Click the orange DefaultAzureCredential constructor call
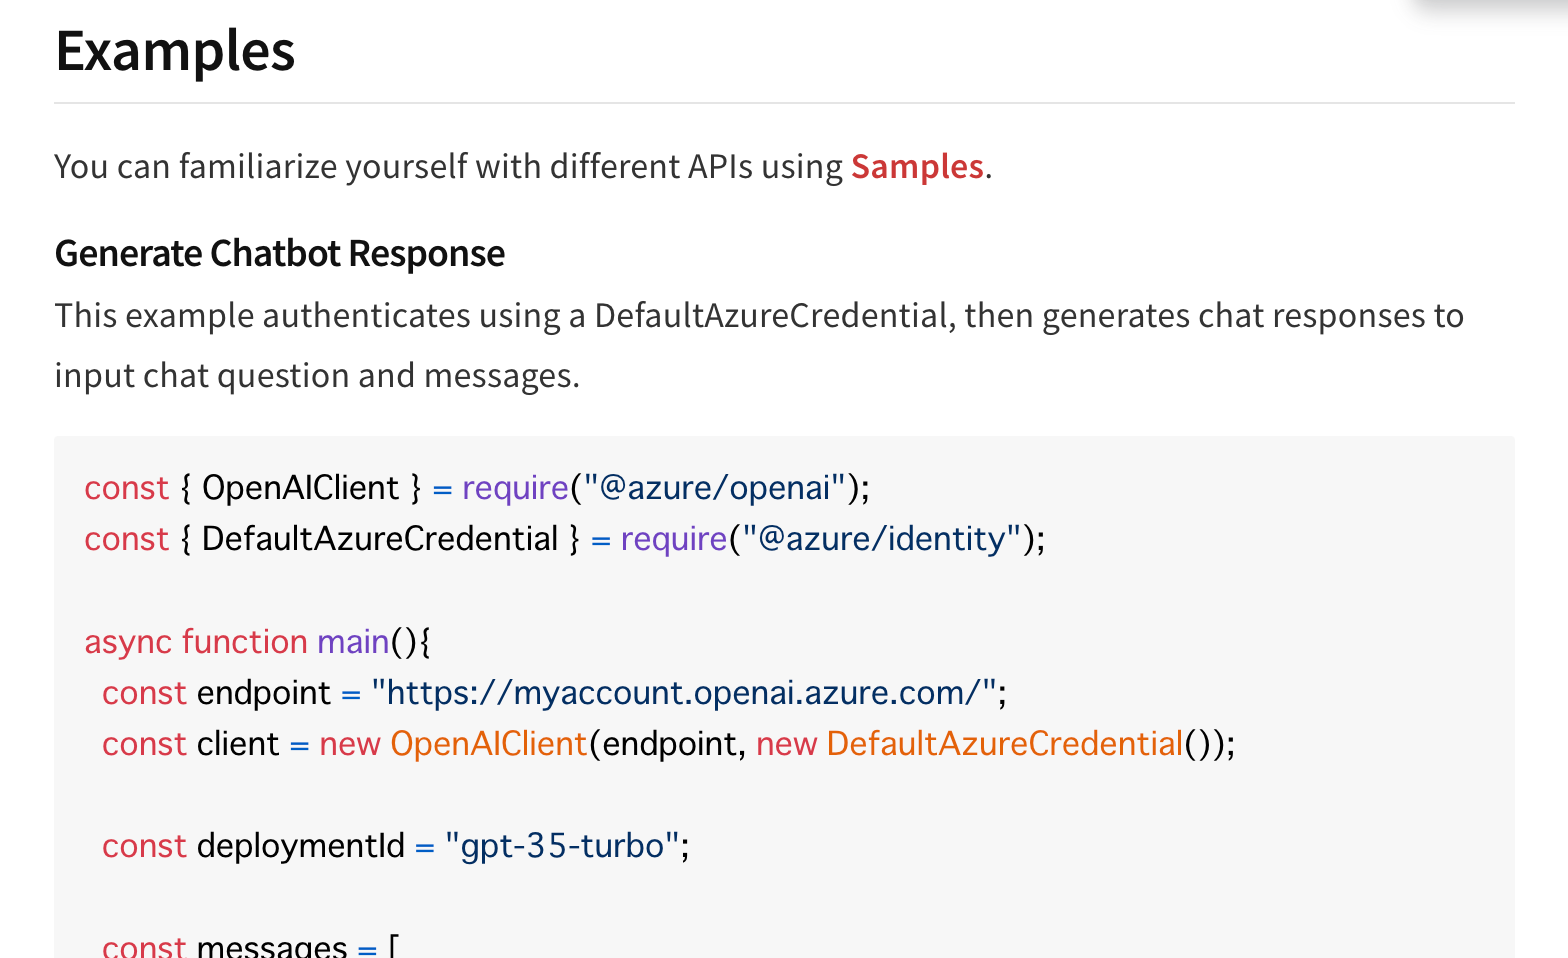The height and width of the screenshot is (958, 1568). pos(1004,744)
